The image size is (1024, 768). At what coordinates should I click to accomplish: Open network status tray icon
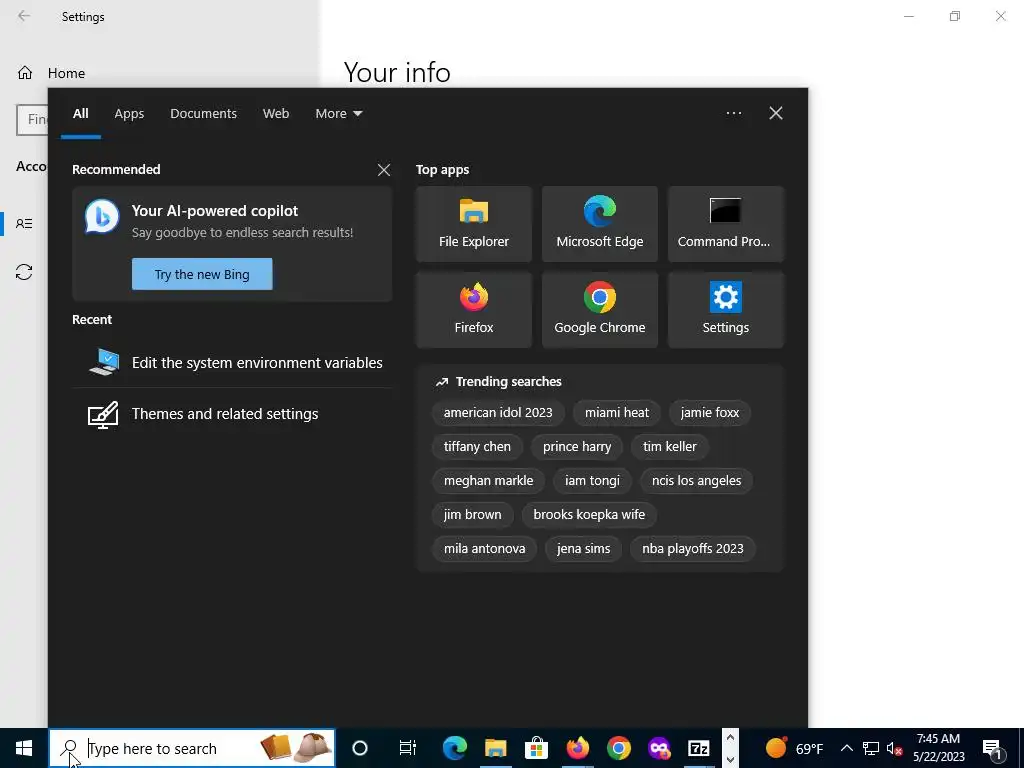coord(871,748)
